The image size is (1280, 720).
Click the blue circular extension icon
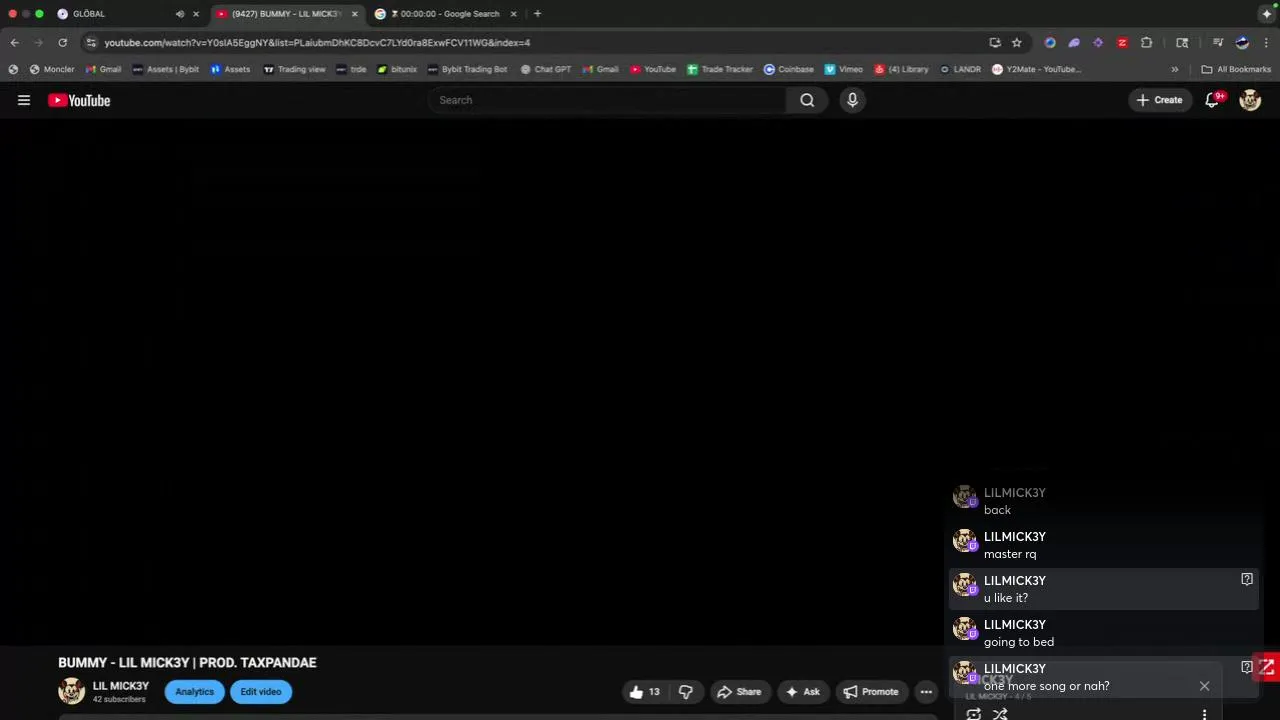[x=1050, y=43]
